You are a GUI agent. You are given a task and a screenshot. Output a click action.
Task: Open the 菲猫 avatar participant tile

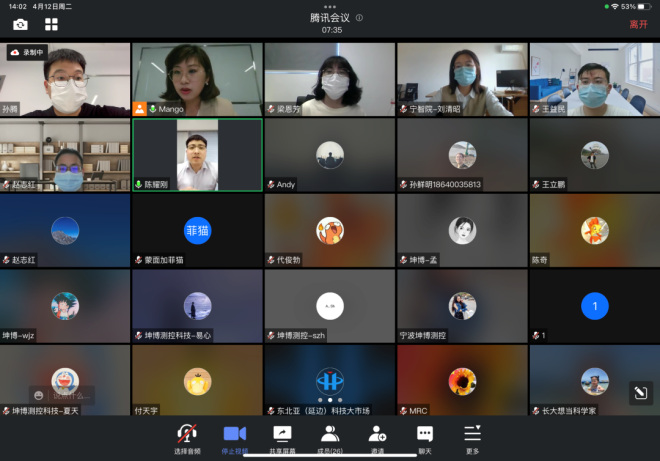pyautogui.click(x=197, y=231)
